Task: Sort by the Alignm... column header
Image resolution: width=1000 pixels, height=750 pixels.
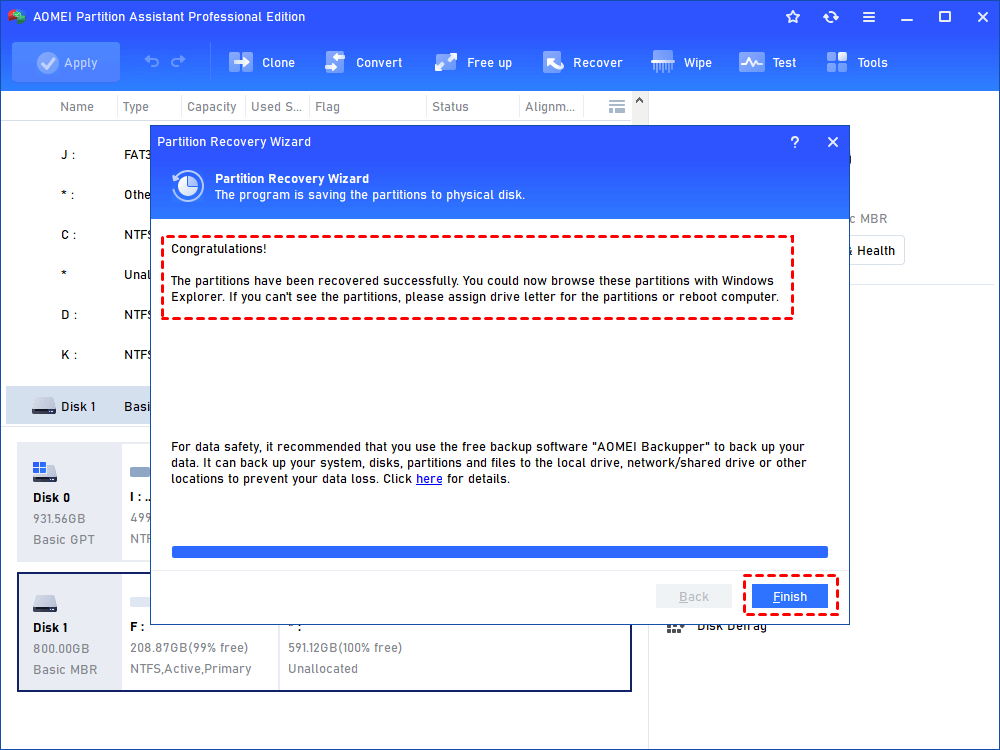Action: (550, 107)
